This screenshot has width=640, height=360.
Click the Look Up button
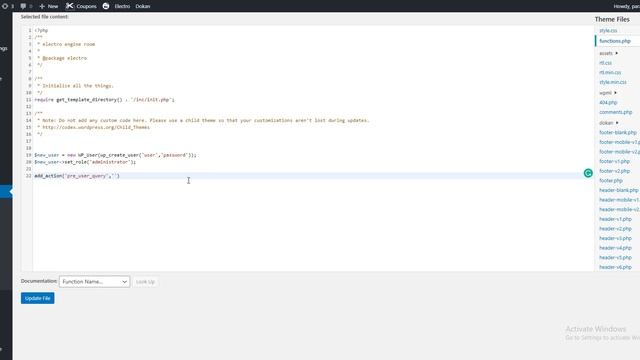(x=145, y=282)
